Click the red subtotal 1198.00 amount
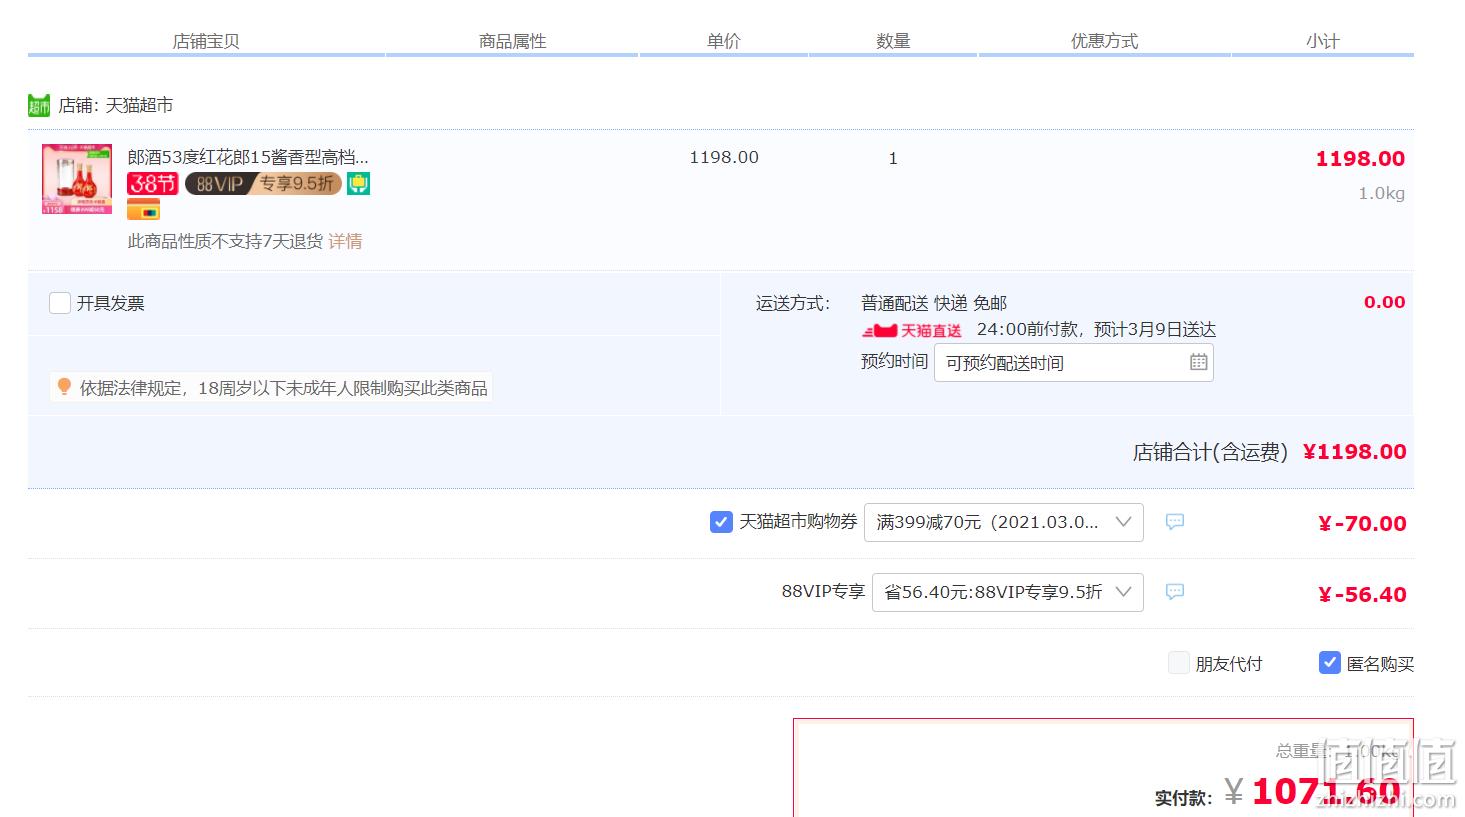The height and width of the screenshot is (817, 1465). [x=1360, y=158]
